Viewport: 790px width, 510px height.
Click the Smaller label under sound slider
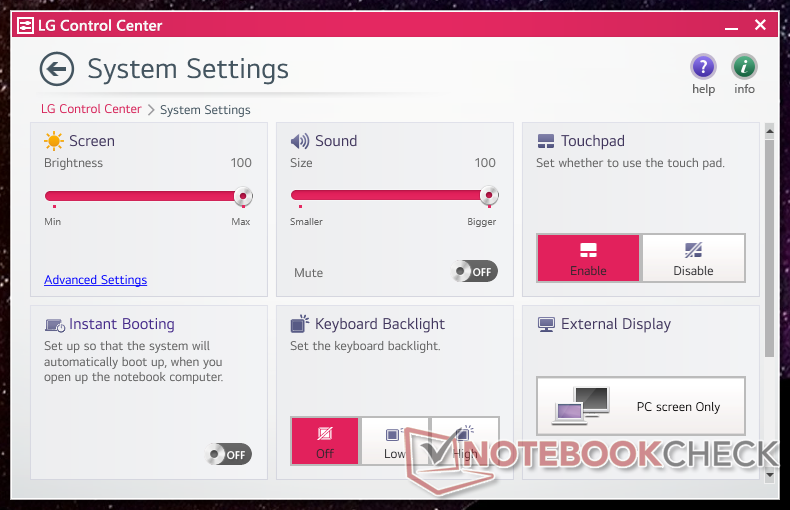coord(306,222)
